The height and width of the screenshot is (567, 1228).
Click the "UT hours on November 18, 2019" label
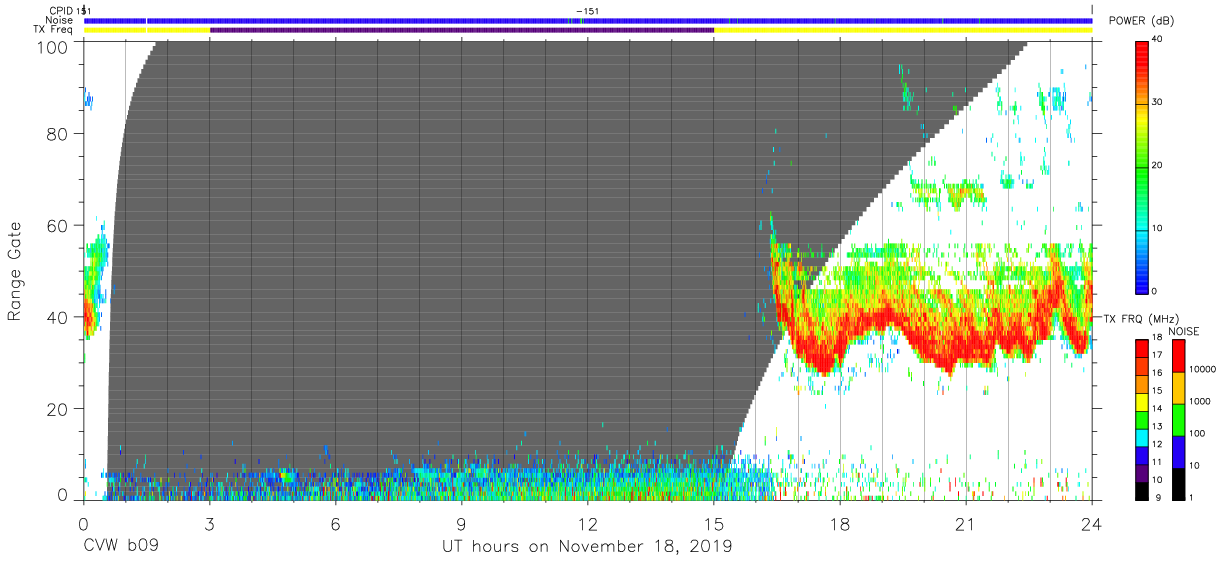coord(587,547)
